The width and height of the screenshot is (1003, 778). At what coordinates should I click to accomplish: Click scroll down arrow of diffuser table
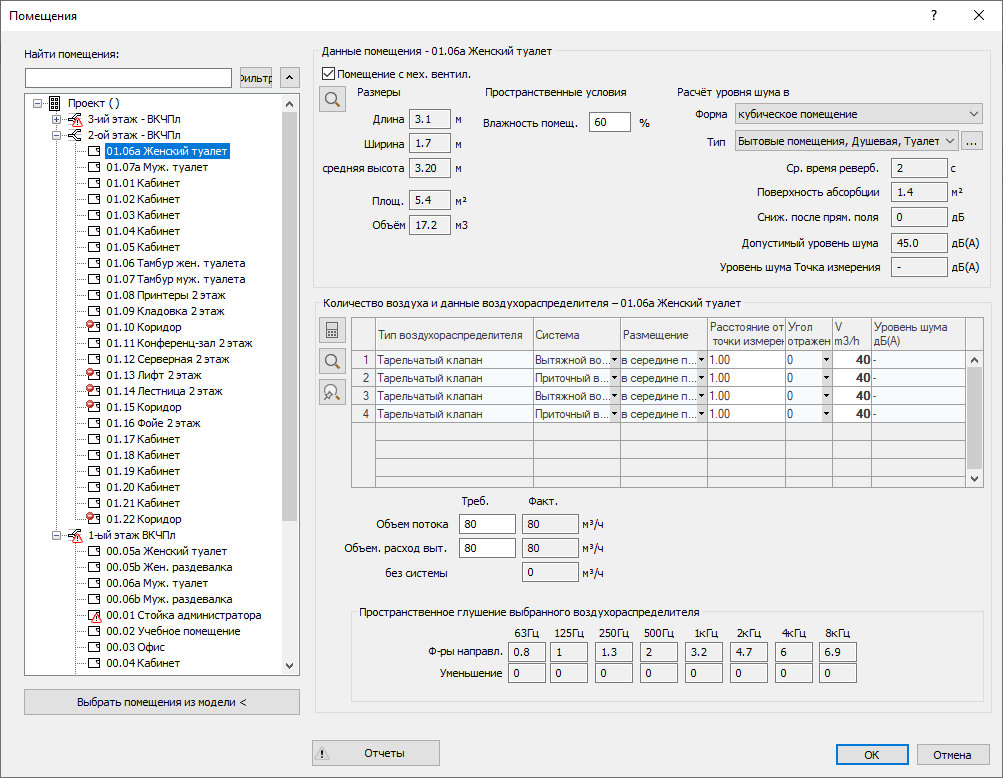(x=974, y=479)
